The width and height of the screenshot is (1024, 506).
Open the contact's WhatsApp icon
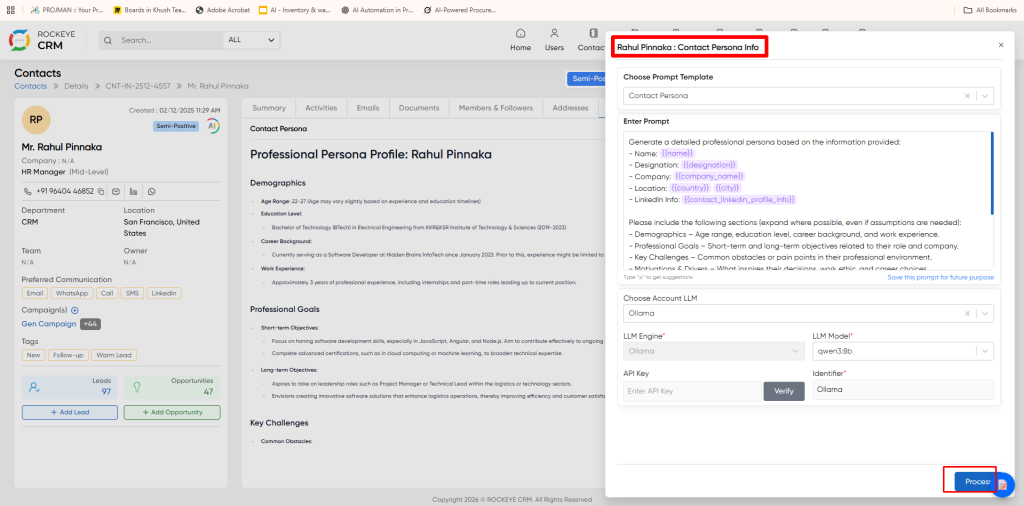(x=152, y=191)
